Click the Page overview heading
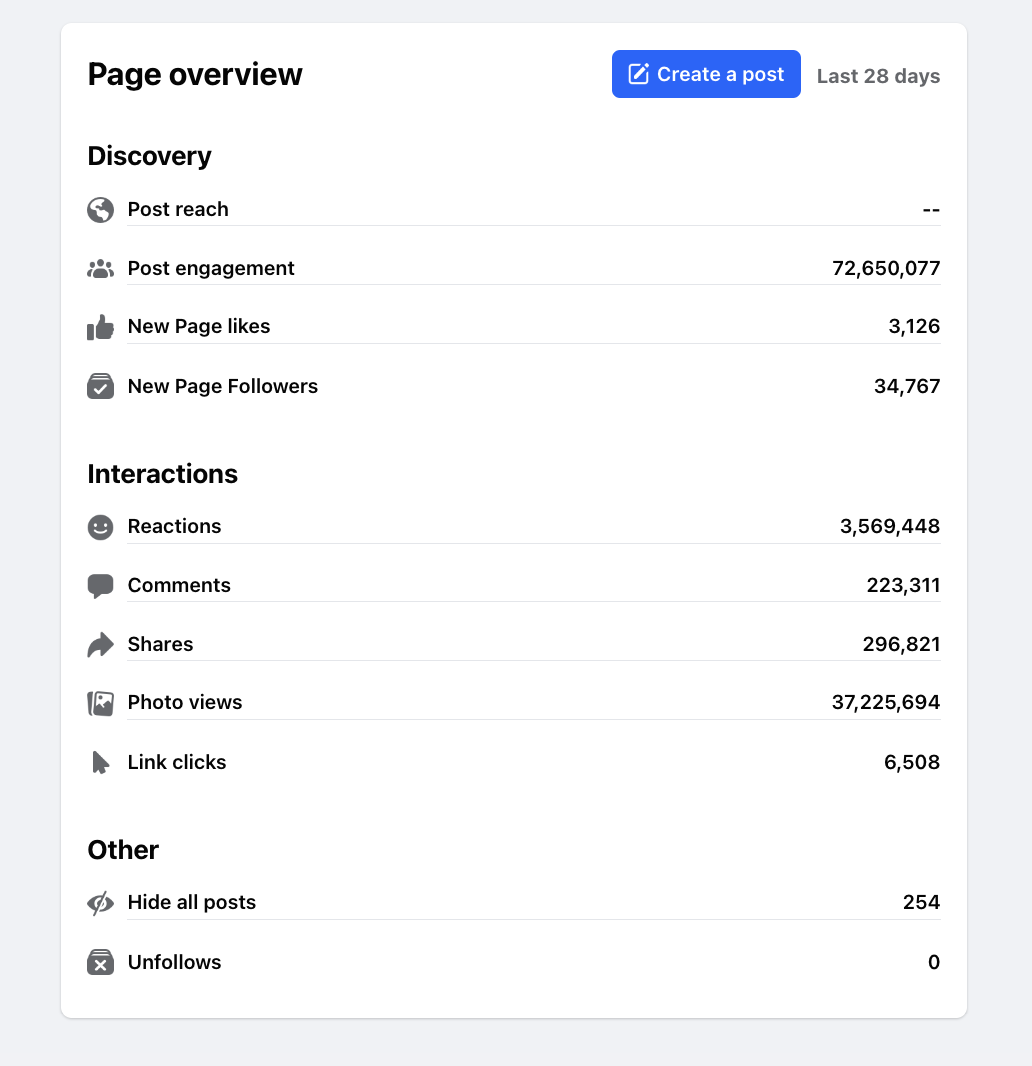 pyautogui.click(x=195, y=75)
